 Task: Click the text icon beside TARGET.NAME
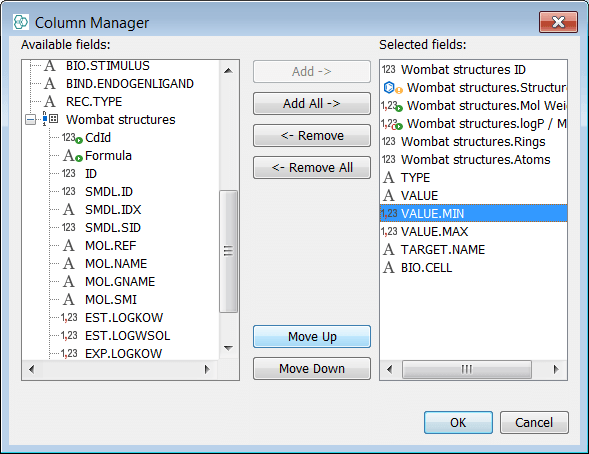[389, 250]
